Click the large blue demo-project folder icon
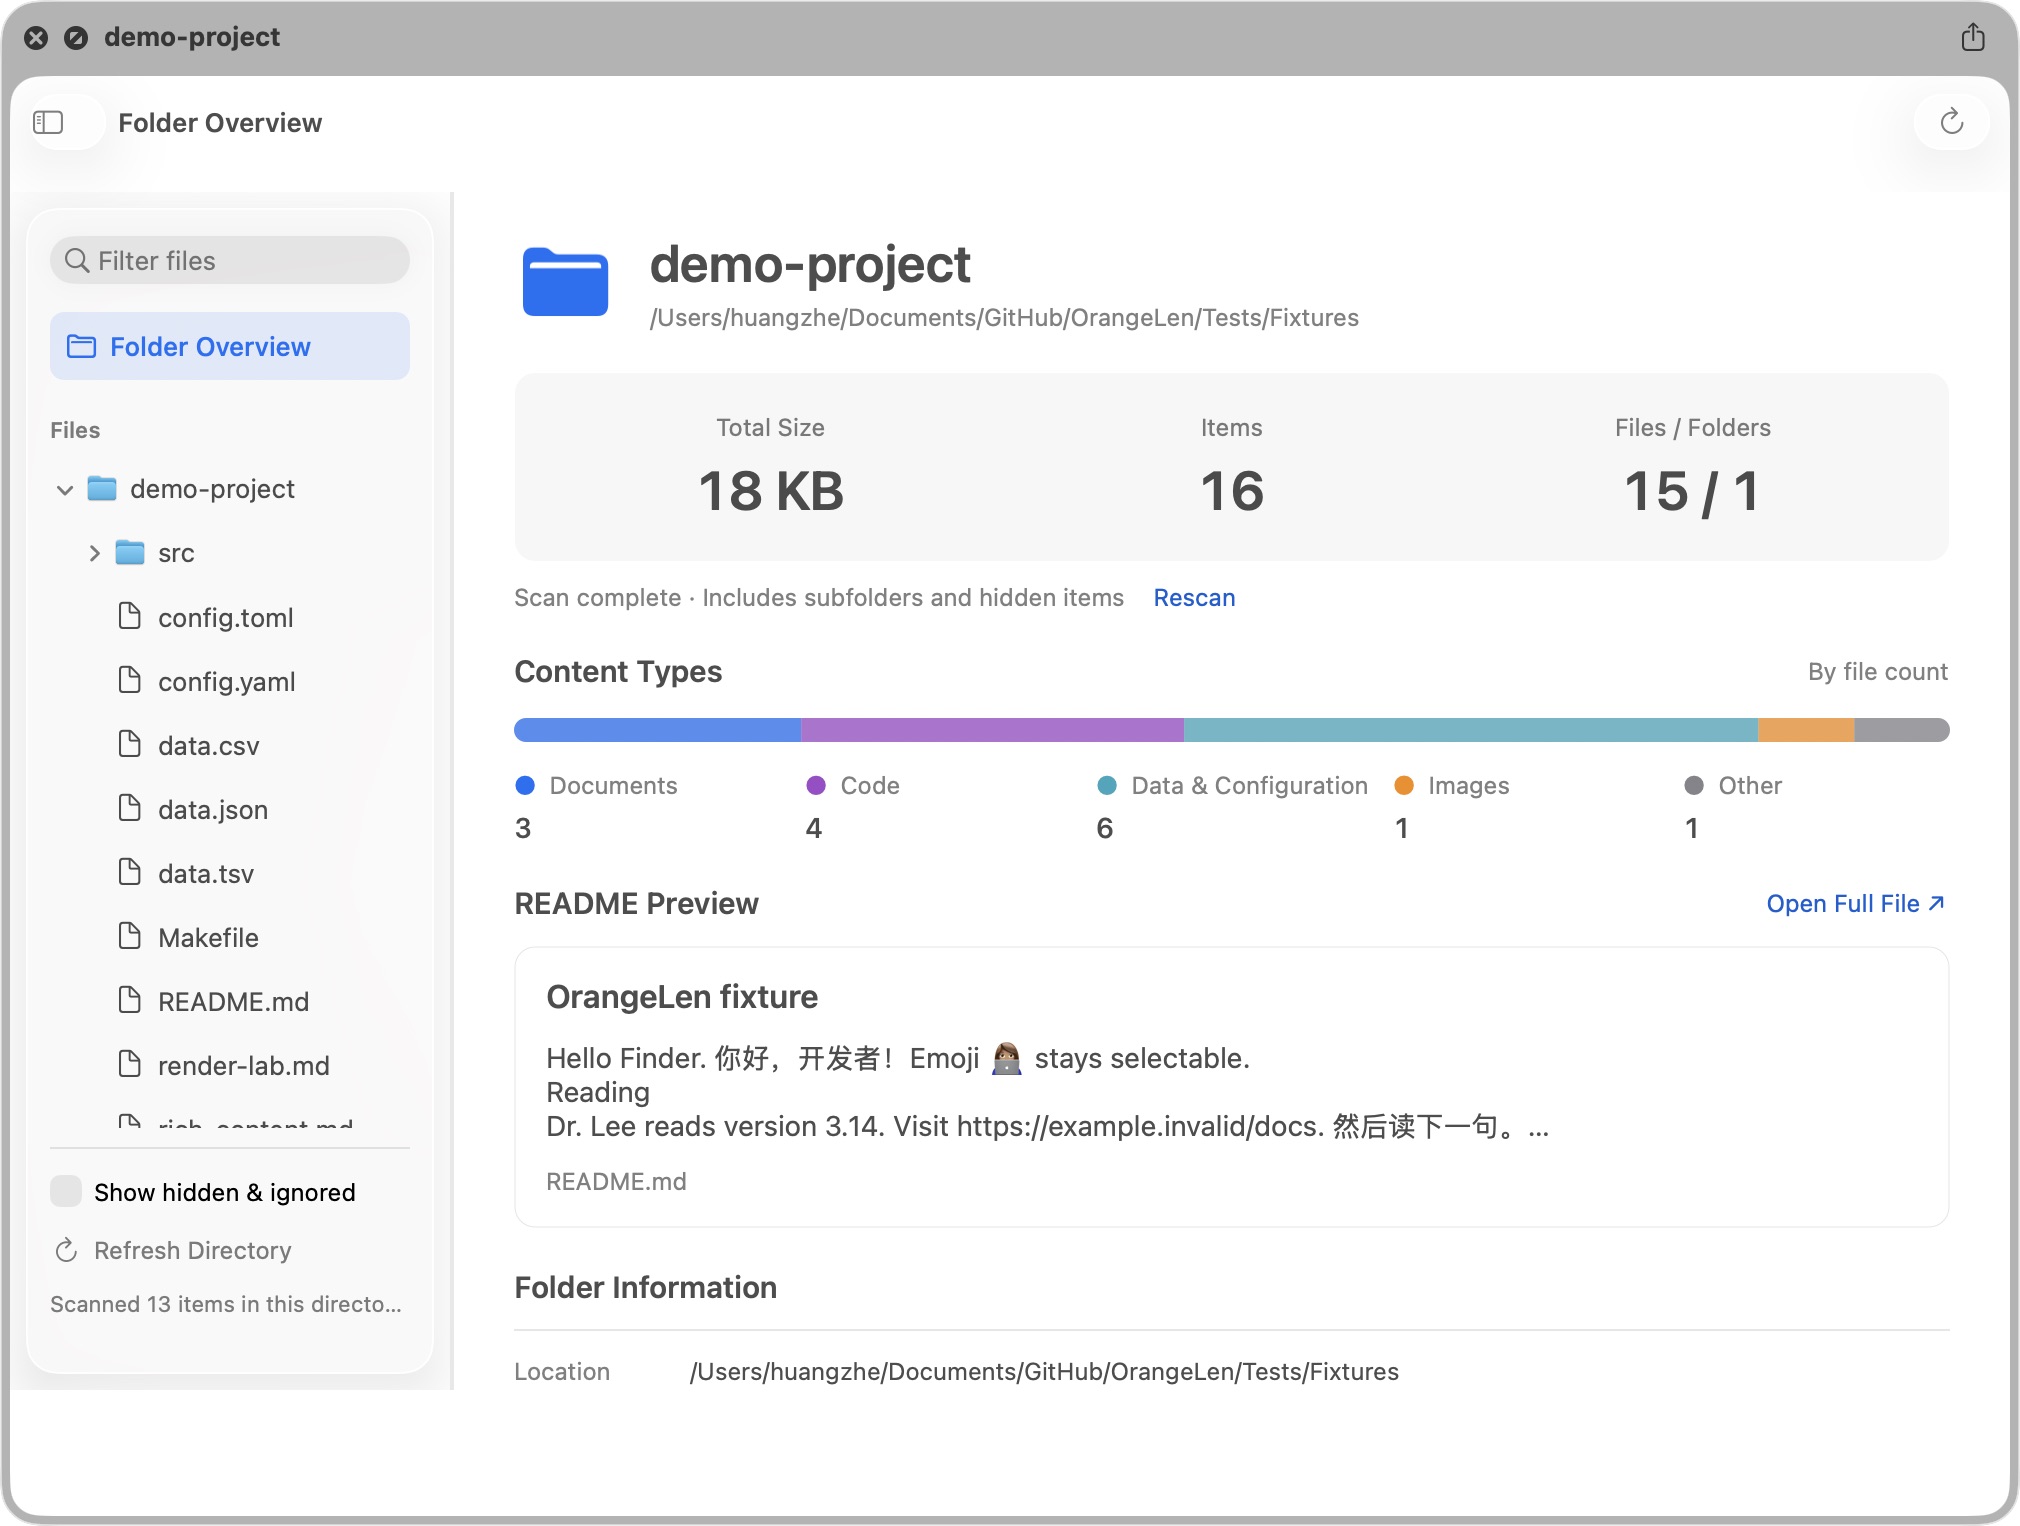The image size is (2020, 1526). (x=565, y=282)
